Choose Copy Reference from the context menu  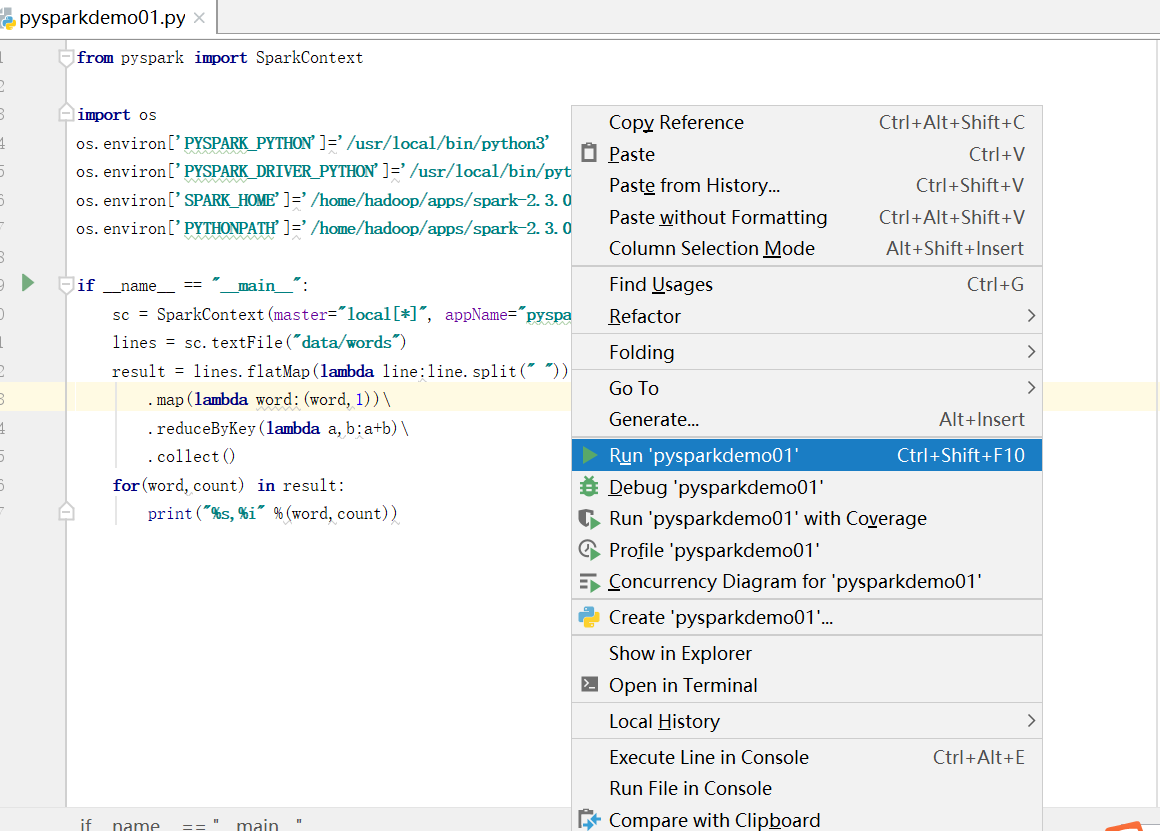click(x=807, y=122)
